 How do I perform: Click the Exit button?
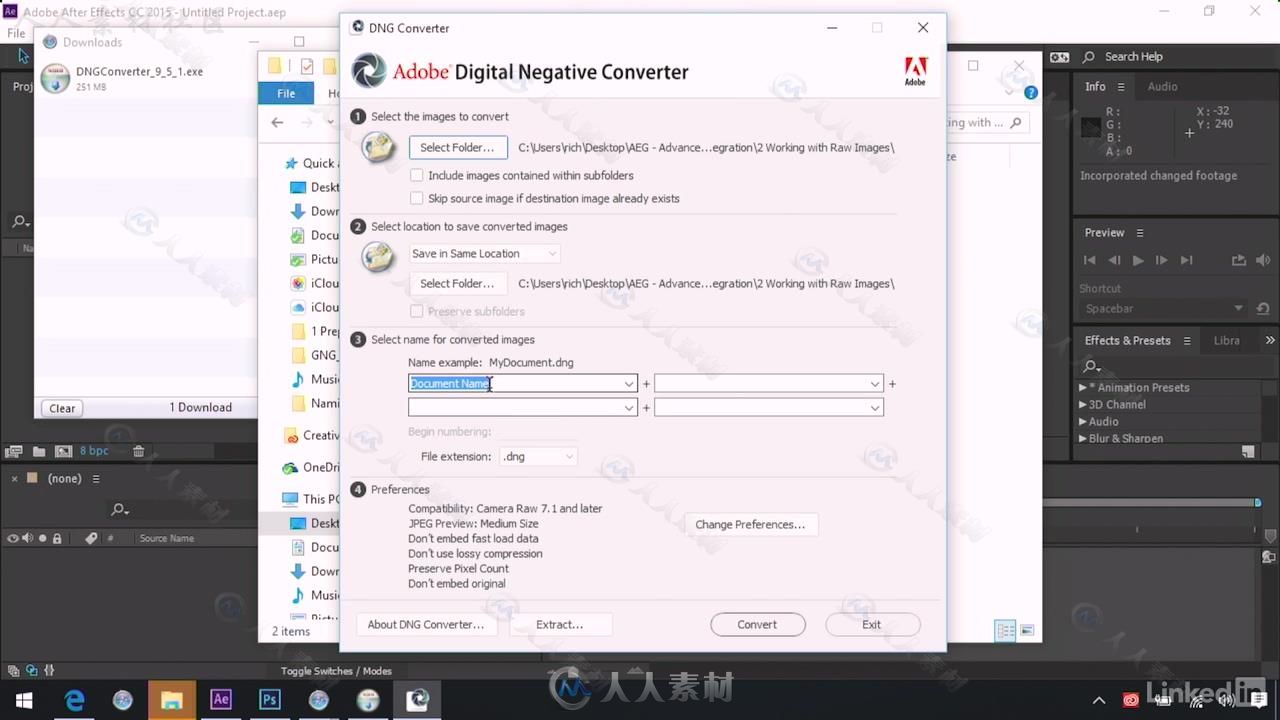click(872, 624)
